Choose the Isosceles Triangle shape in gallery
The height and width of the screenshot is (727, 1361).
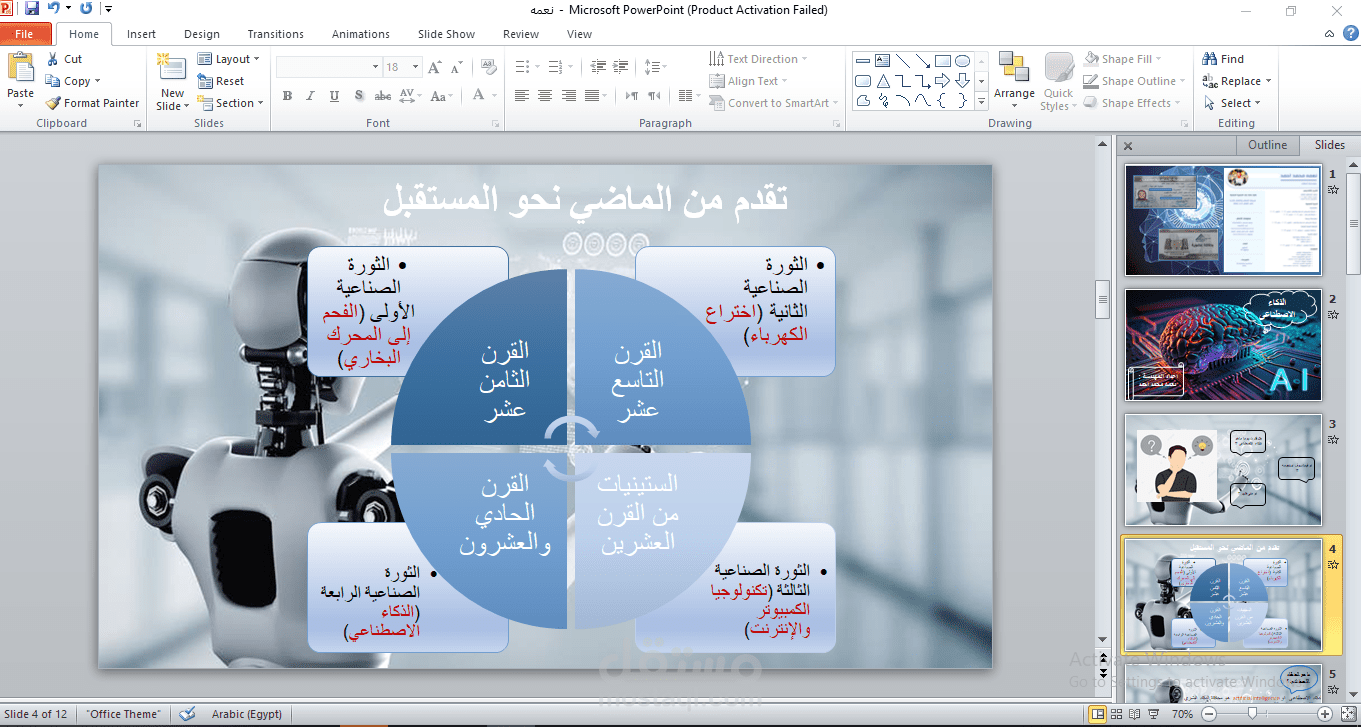[x=882, y=81]
